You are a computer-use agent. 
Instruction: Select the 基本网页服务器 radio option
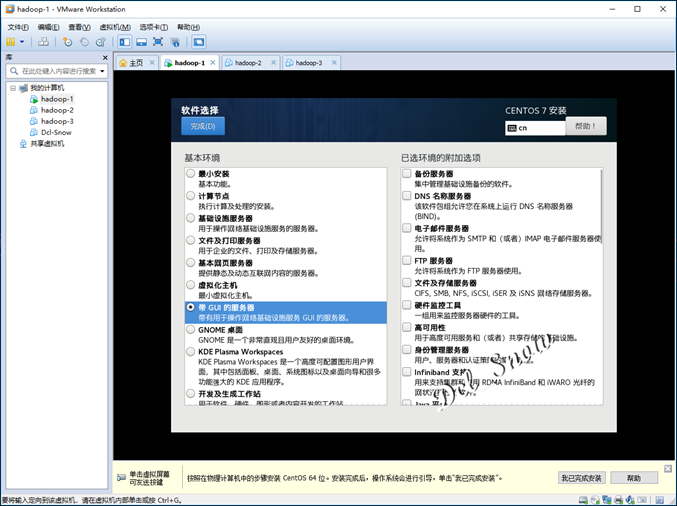coord(190,263)
